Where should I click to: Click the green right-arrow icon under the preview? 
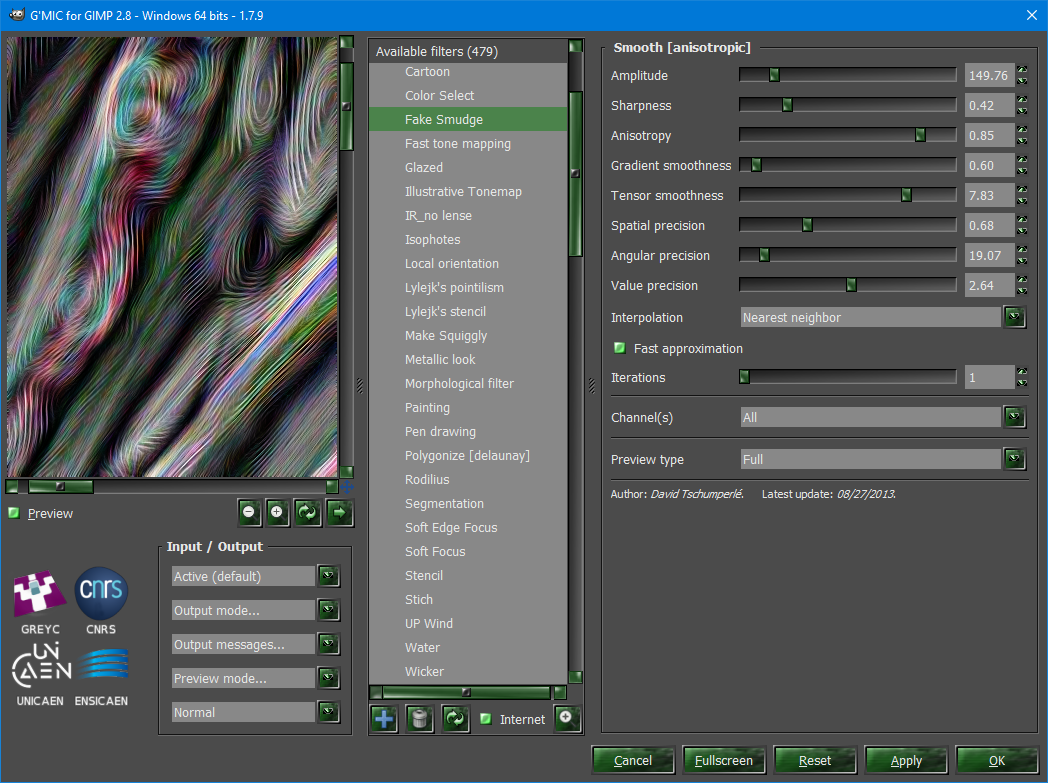coord(340,512)
